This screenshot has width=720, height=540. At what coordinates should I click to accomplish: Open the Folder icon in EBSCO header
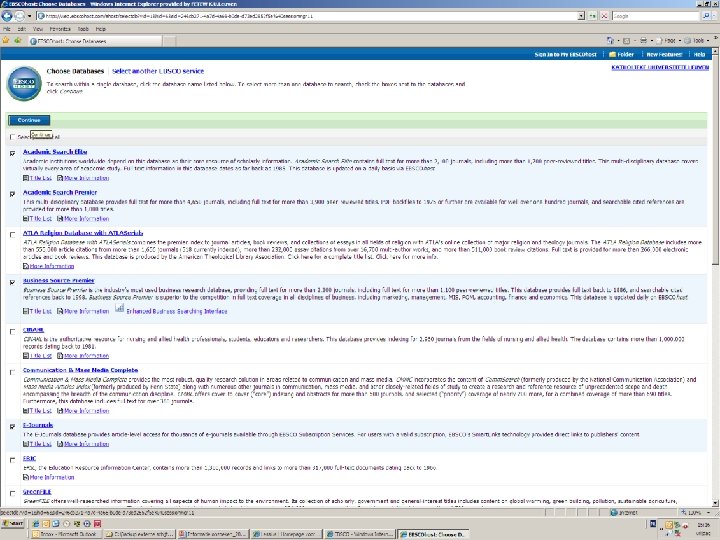pyautogui.click(x=612, y=54)
